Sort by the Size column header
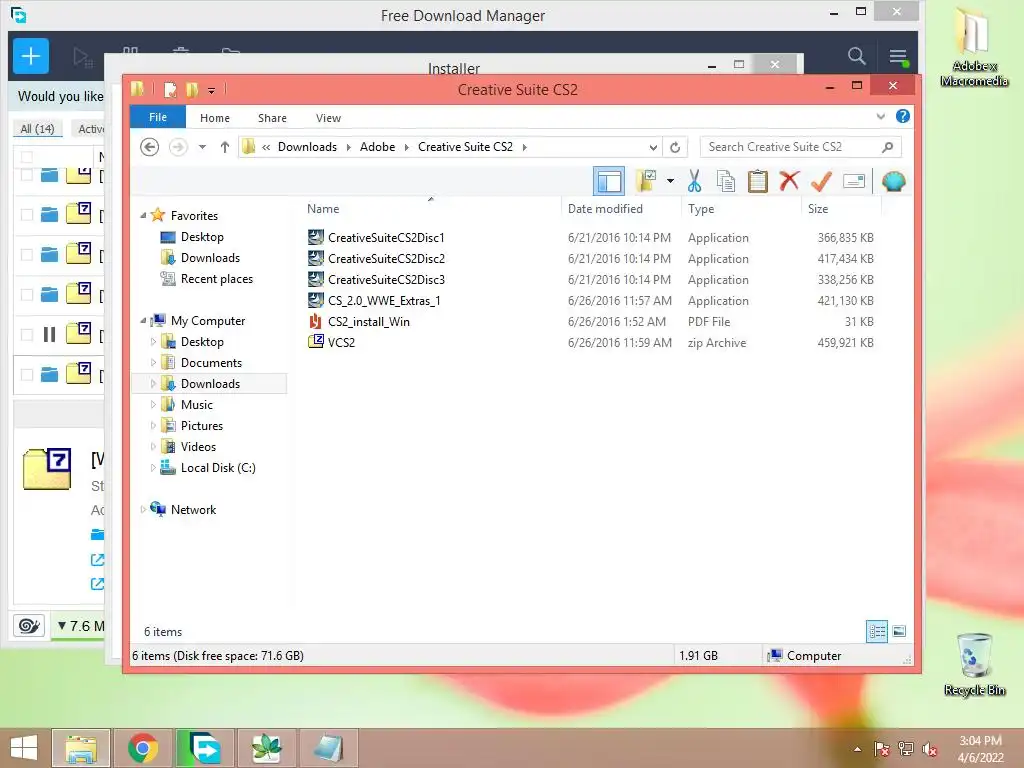This screenshot has height=768, width=1024. point(840,208)
